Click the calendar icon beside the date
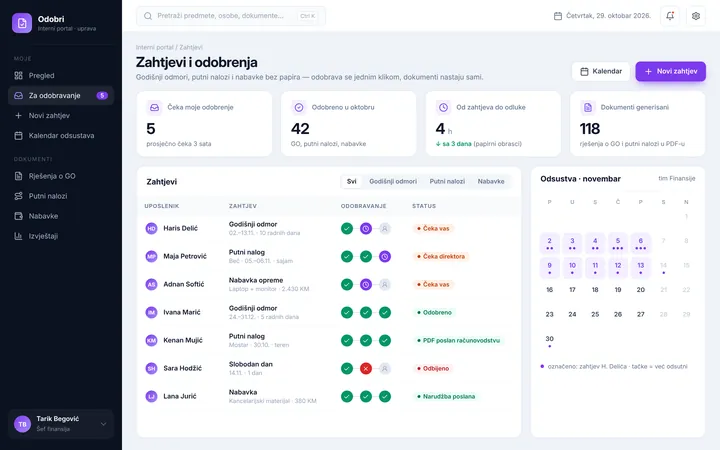Image resolution: width=720 pixels, height=450 pixels. (557, 16)
